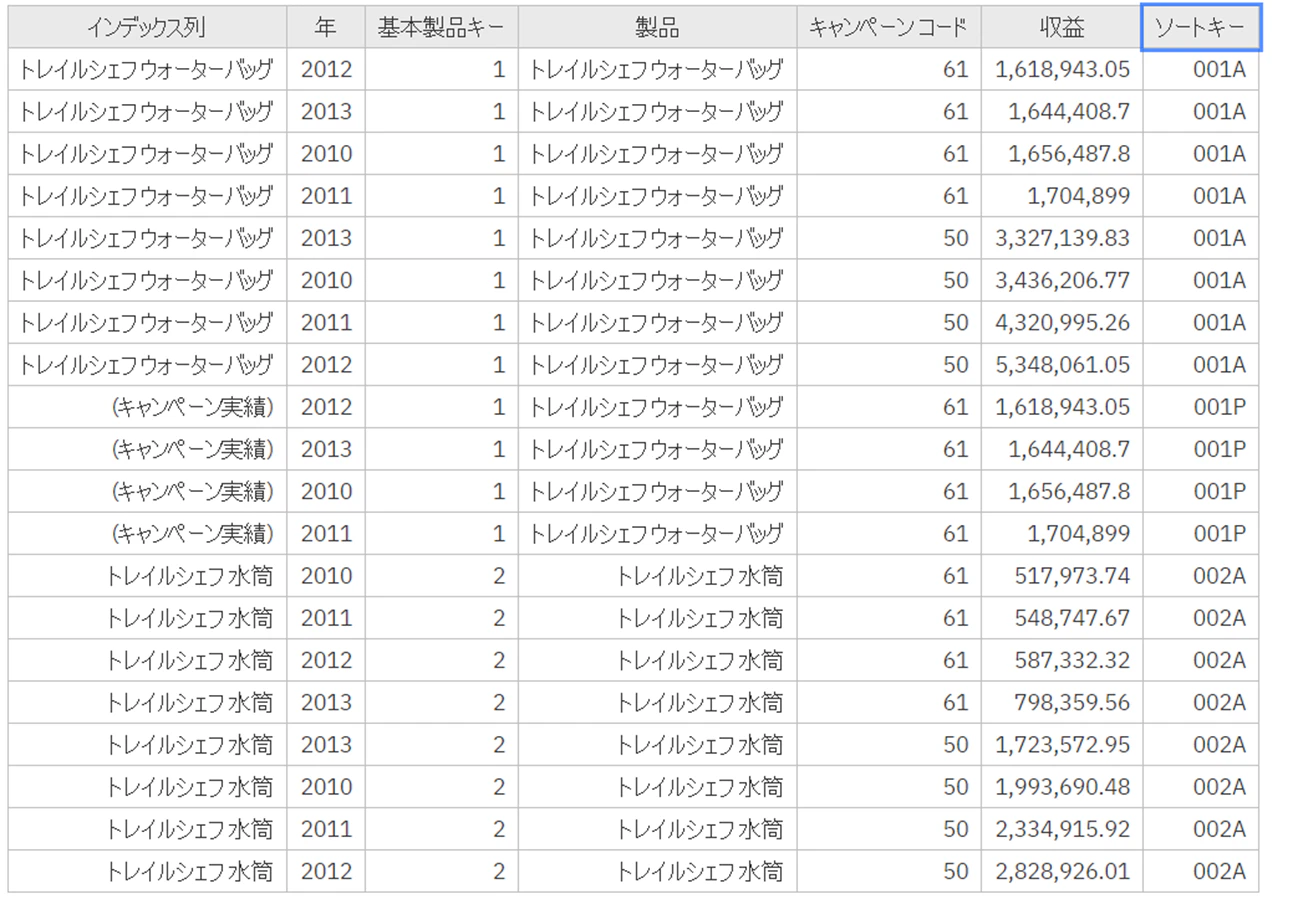Viewport: 1298px width, 920px height.
Task: Select product key 2 in the 1,993,690.48 row
Action: click(x=499, y=787)
